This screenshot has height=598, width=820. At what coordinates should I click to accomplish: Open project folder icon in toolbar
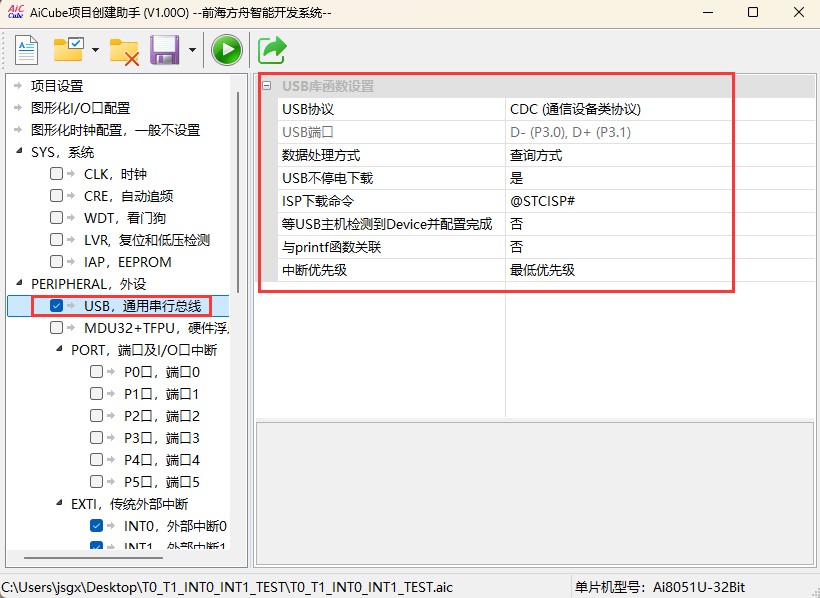point(69,49)
